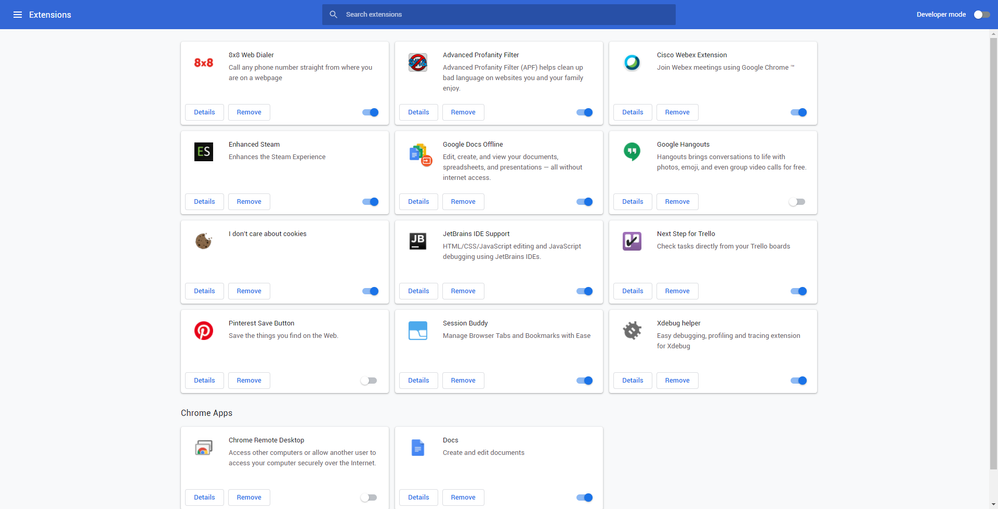This screenshot has width=998, height=509.
Task: Click the Pinterest Save Button icon
Action: tap(203, 331)
